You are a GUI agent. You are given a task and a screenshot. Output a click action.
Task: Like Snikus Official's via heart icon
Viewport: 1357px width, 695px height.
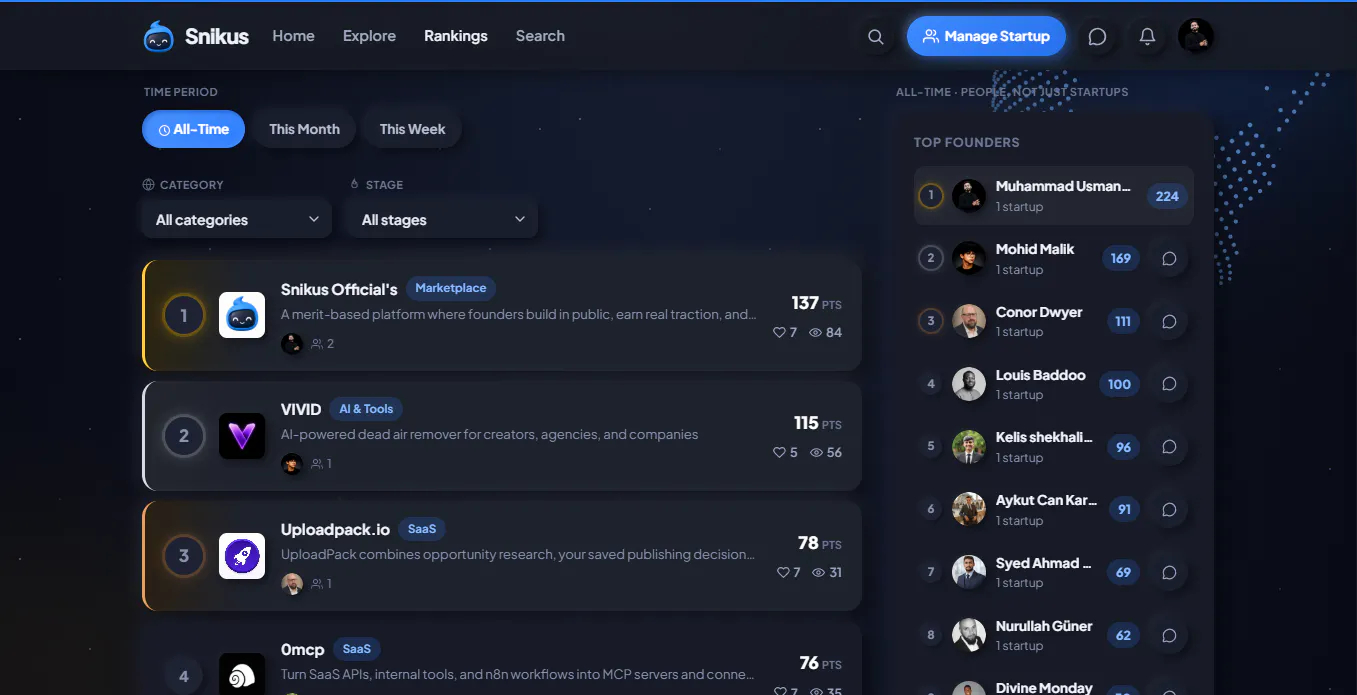pyautogui.click(x=779, y=332)
